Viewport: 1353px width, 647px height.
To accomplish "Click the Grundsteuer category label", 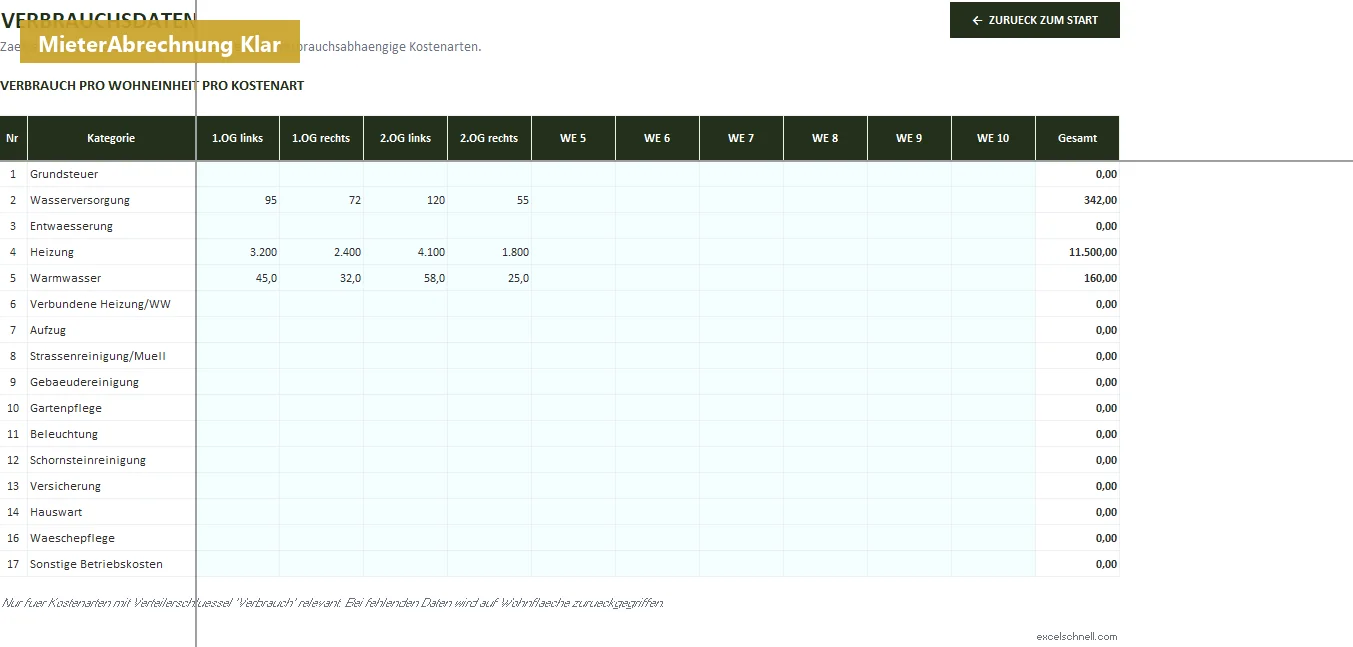I will [64, 174].
